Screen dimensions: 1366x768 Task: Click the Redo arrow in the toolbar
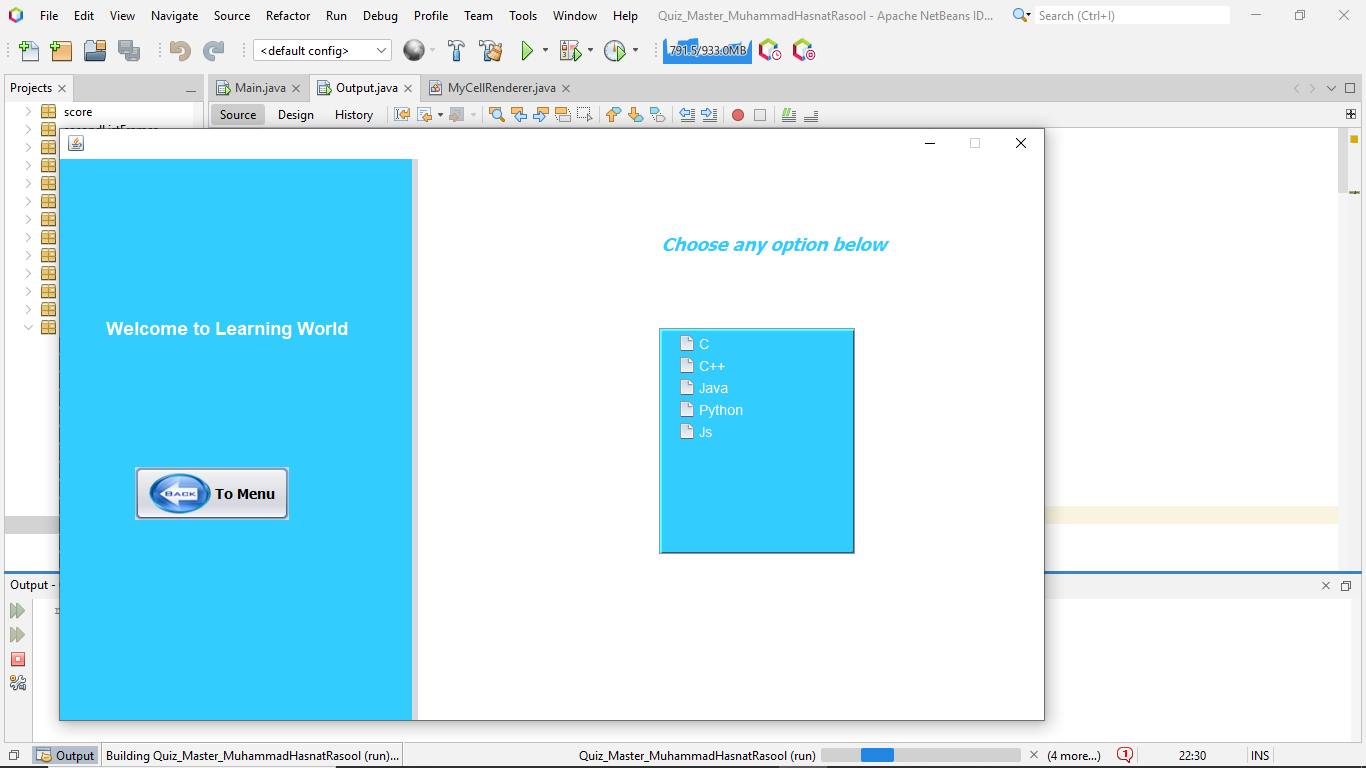click(213, 51)
